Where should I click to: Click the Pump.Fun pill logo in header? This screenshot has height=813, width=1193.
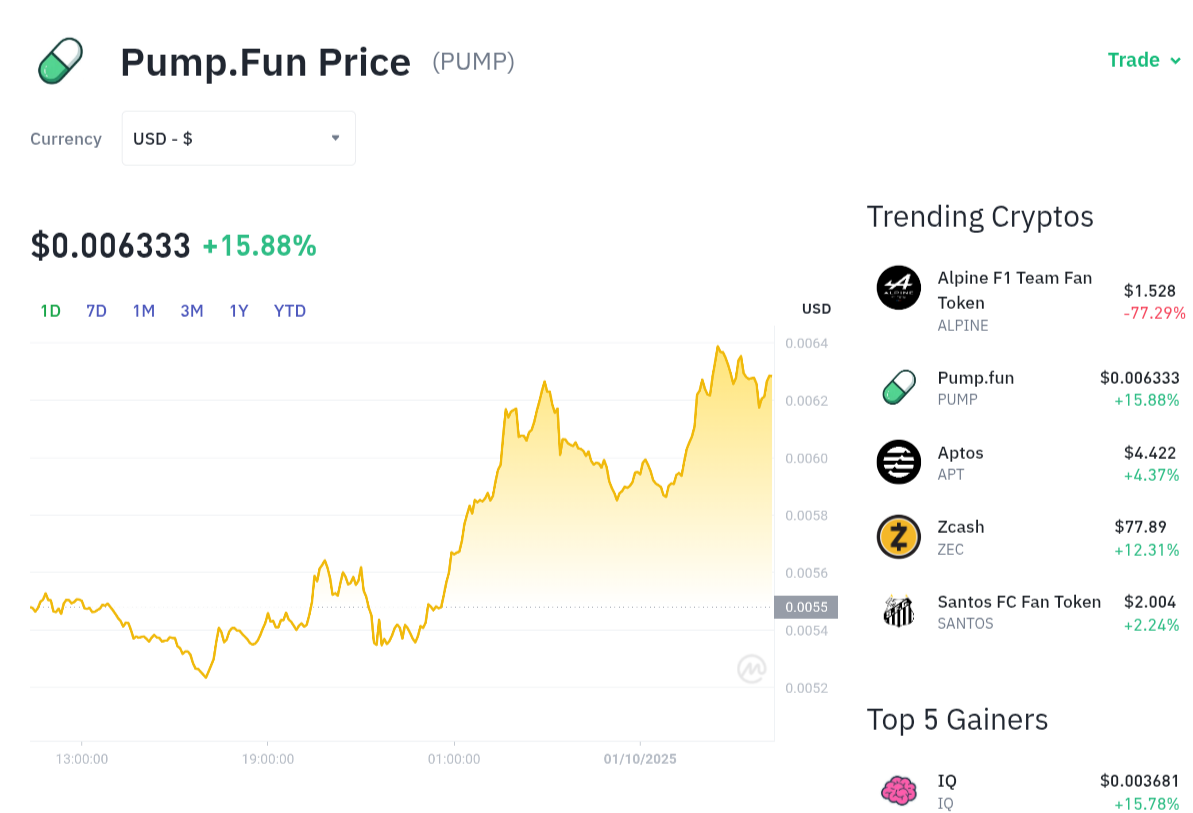(x=60, y=61)
